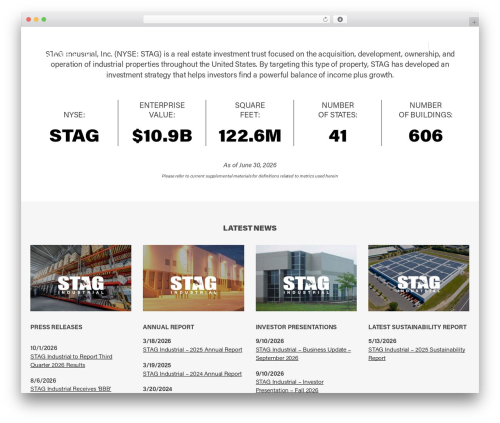Click the '3/20/2024' annual report date

coord(157,389)
